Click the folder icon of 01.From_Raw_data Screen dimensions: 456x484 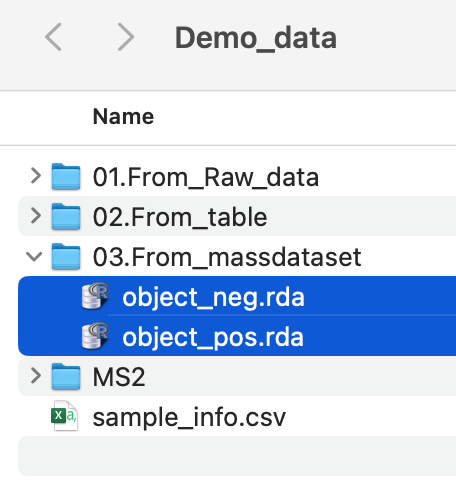pos(66,177)
